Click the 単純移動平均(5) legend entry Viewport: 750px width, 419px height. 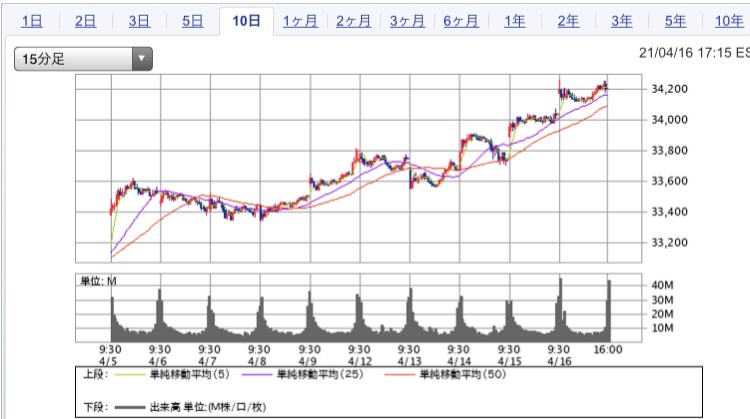(190, 375)
